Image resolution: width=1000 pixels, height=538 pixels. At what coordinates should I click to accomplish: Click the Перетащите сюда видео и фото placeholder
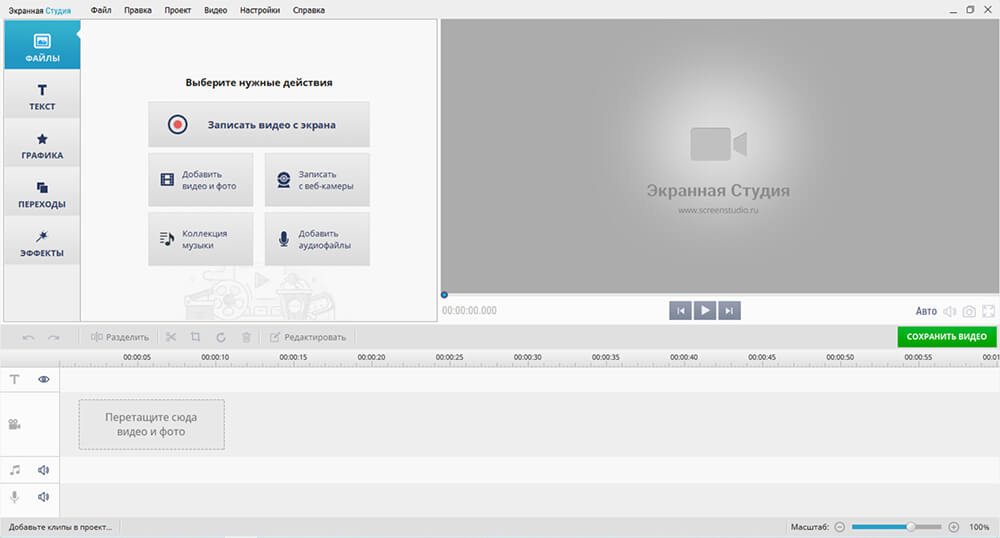pos(151,425)
